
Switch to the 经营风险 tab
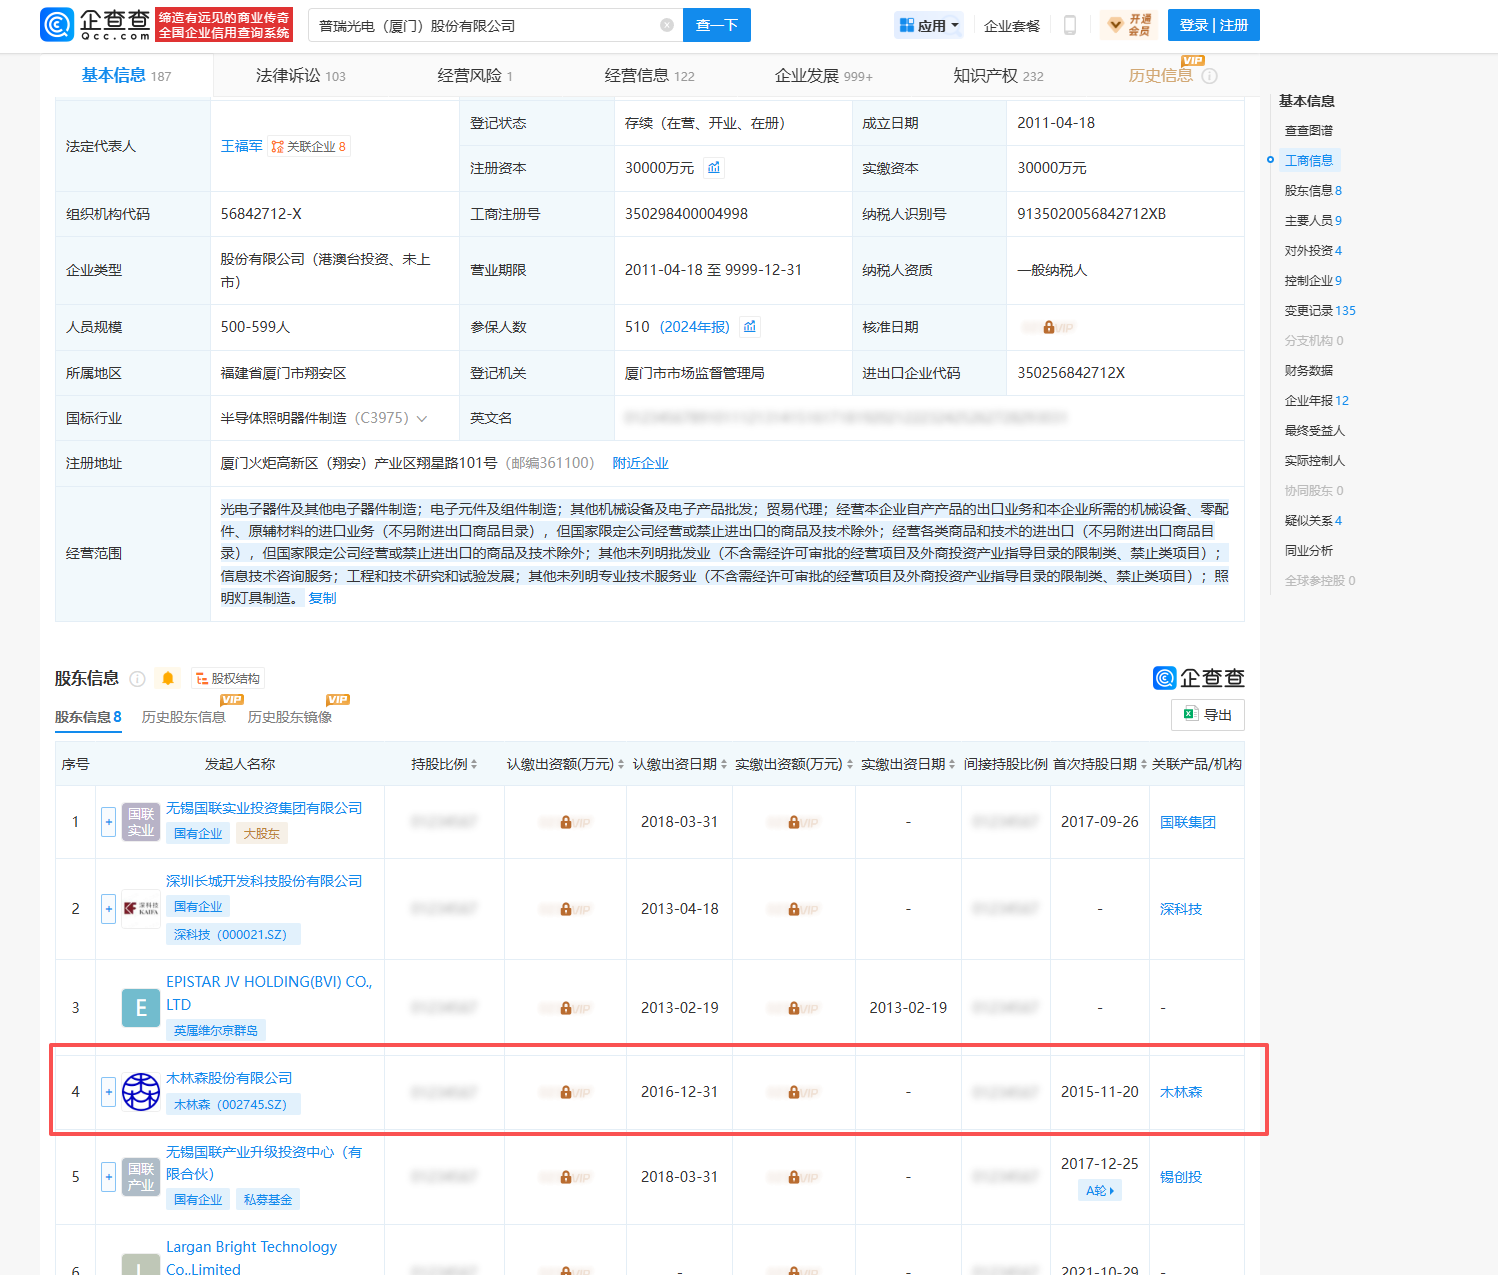(475, 75)
